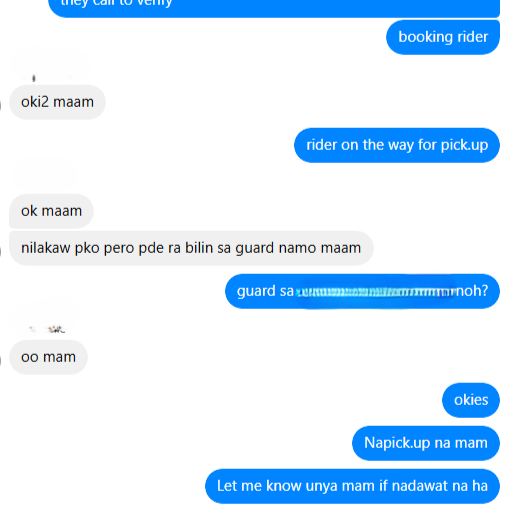Click the 'Napick.up na mam' message
The width and height of the screenshot is (507, 507).
(x=426, y=443)
